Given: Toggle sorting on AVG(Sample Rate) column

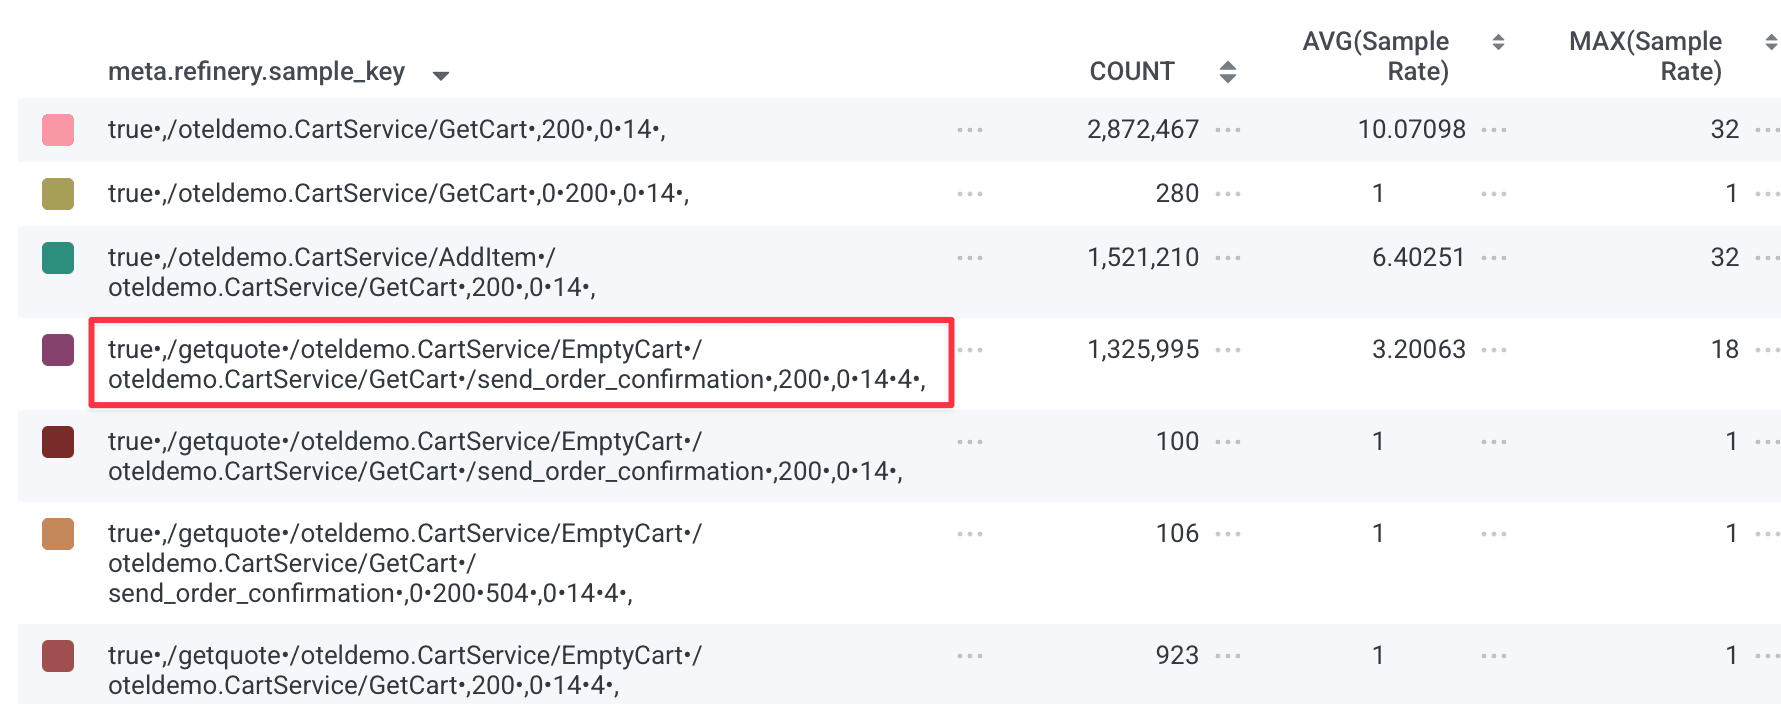Looking at the screenshot, I should coord(1497,41).
